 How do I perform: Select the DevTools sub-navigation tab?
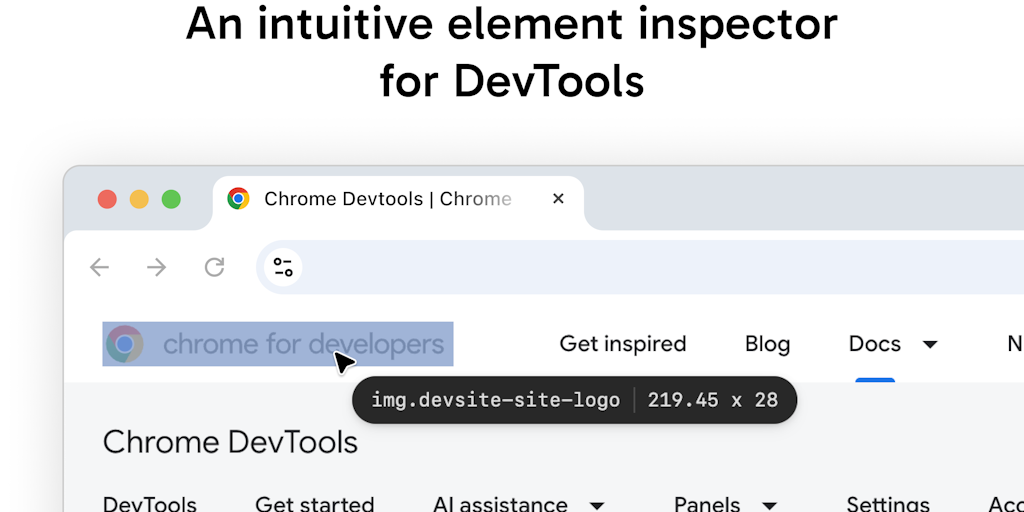pyautogui.click(x=150, y=504)
